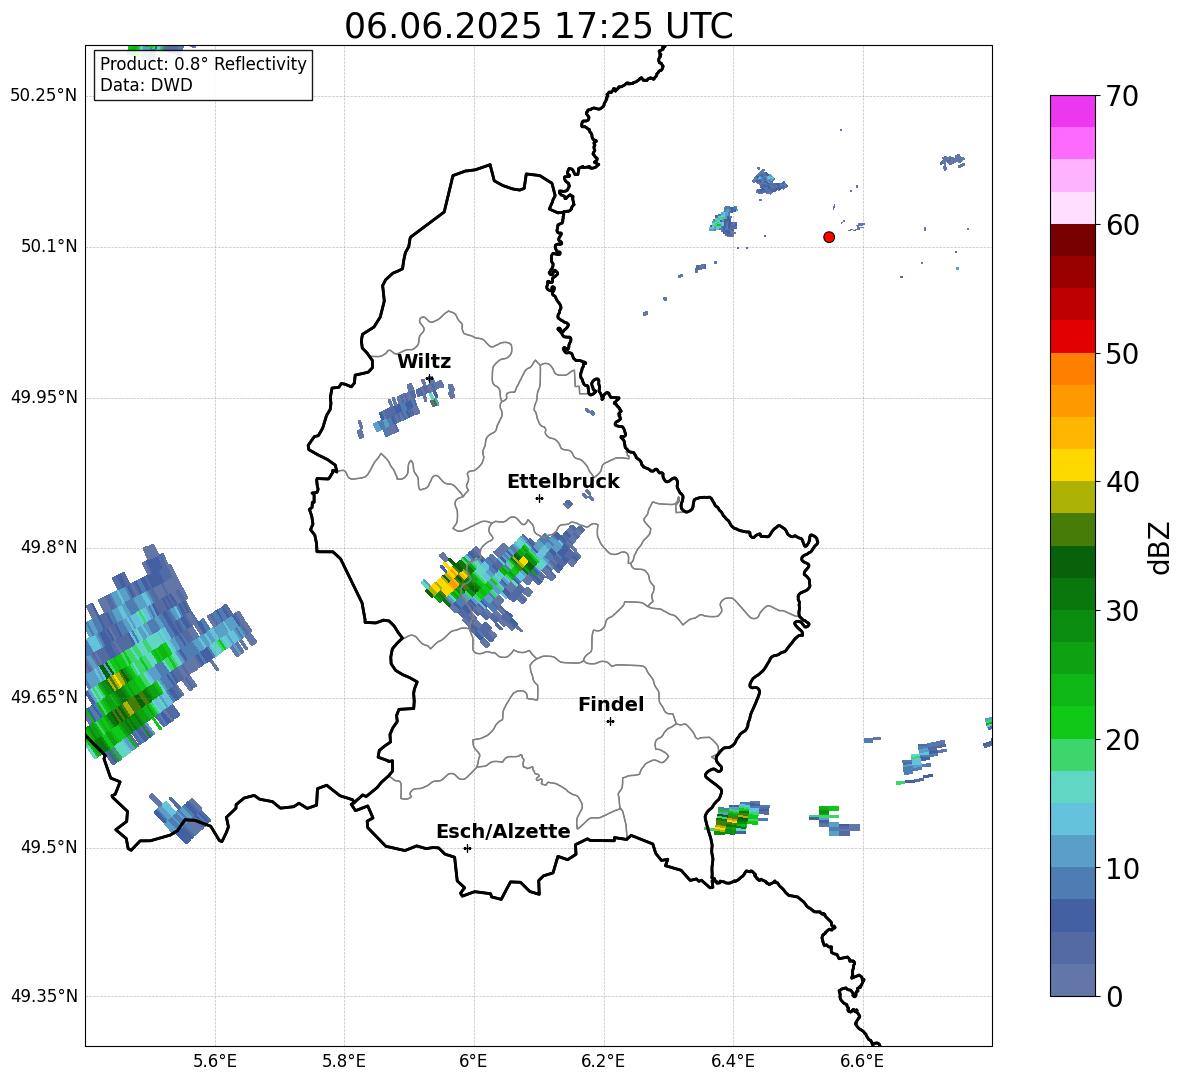Click the colorbar tick label 50
This screenshot has width=1184, height=1081.
point(1123,354)
